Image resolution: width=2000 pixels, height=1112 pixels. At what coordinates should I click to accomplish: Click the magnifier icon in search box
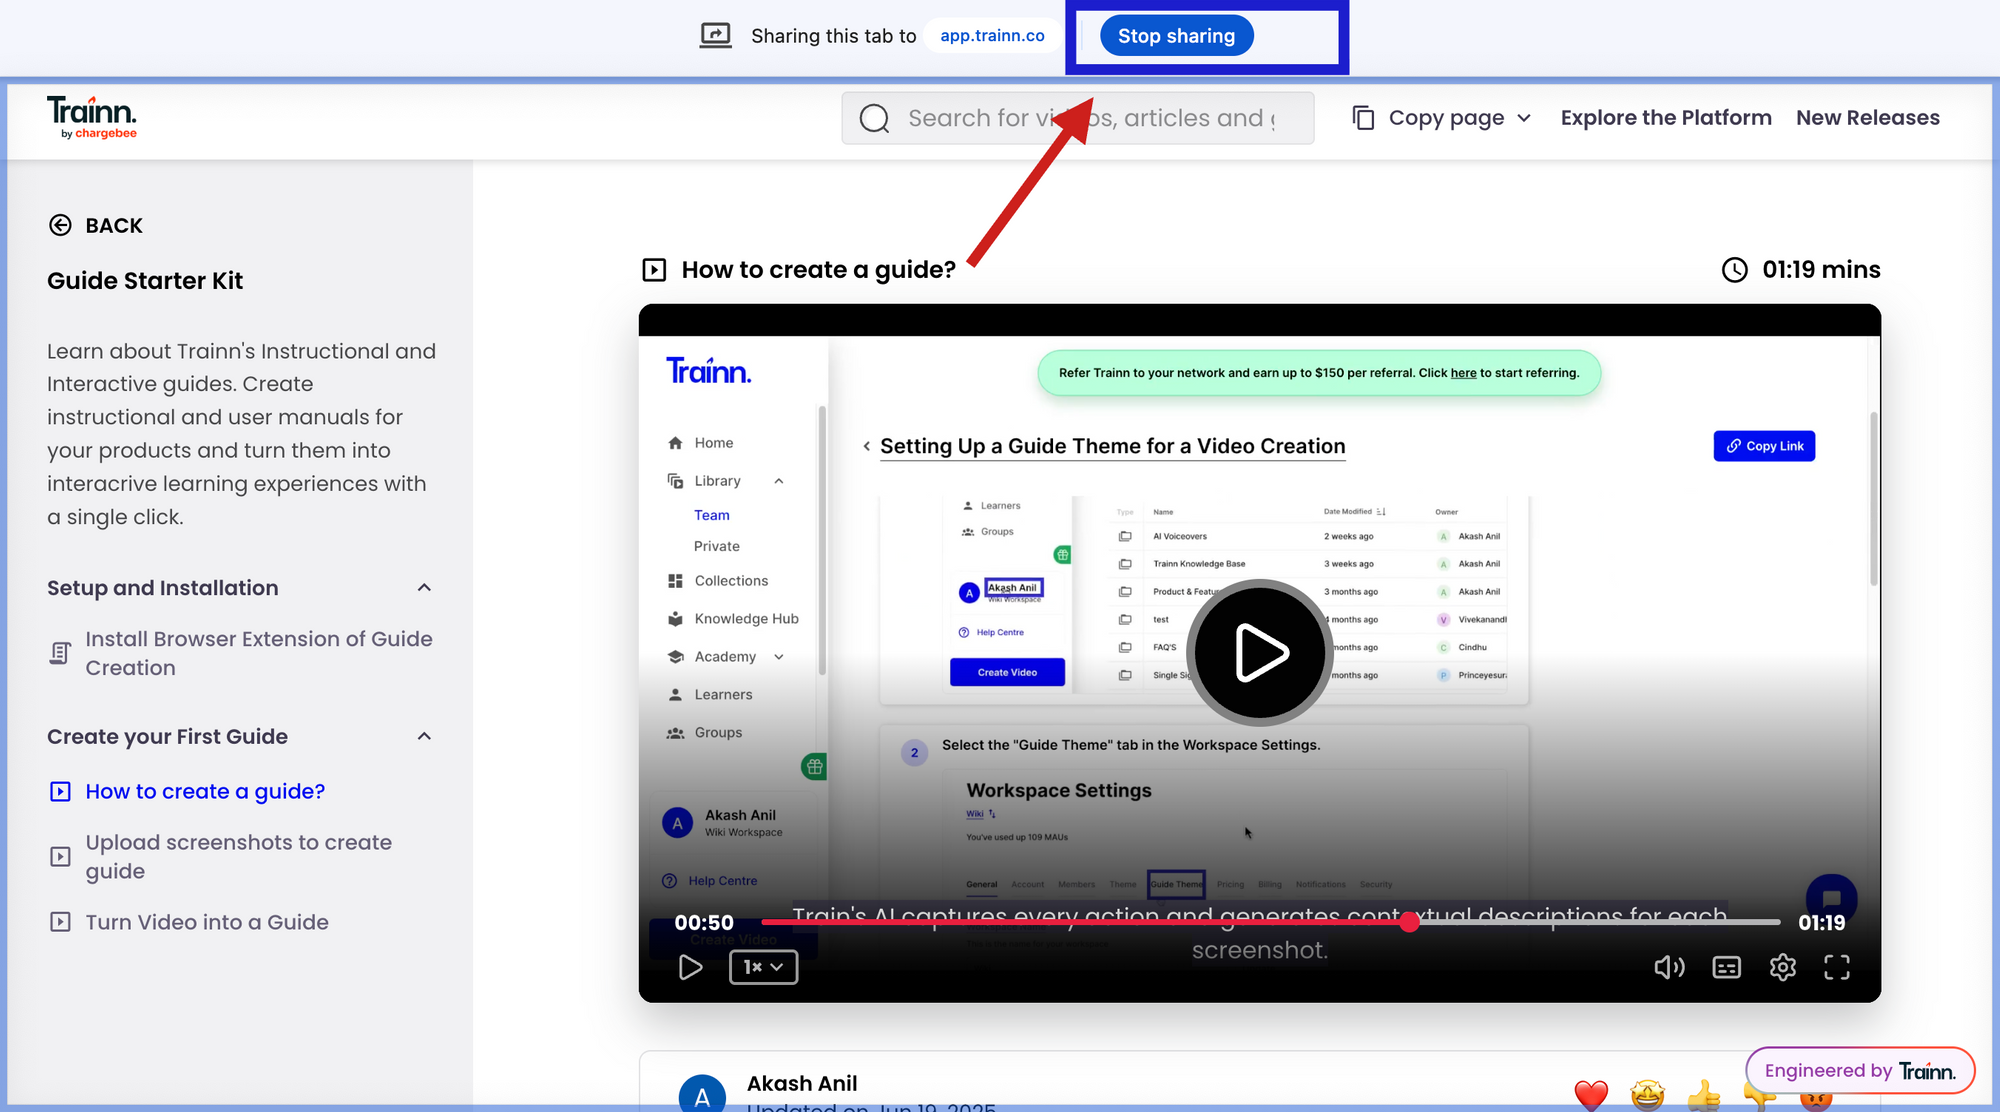tap(874, 118)
